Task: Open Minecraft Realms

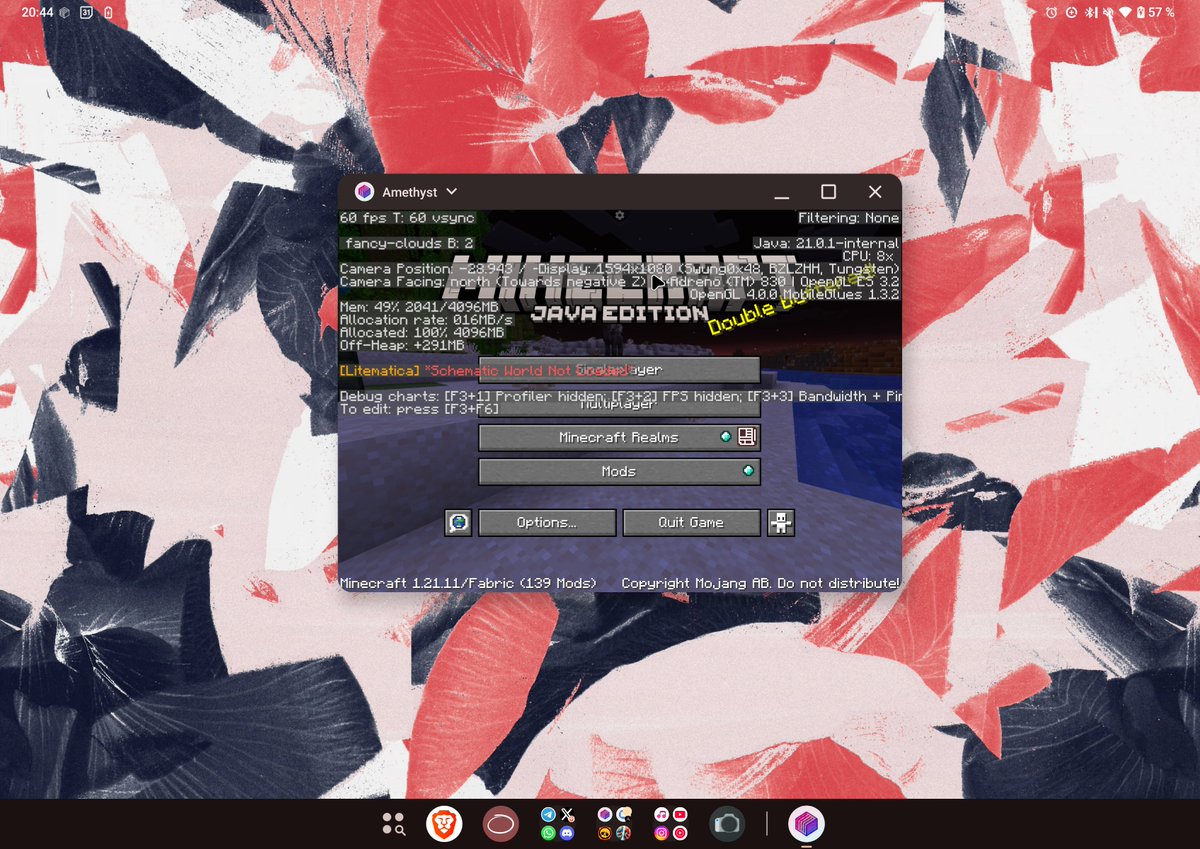Action: click(x=619, y=437)
